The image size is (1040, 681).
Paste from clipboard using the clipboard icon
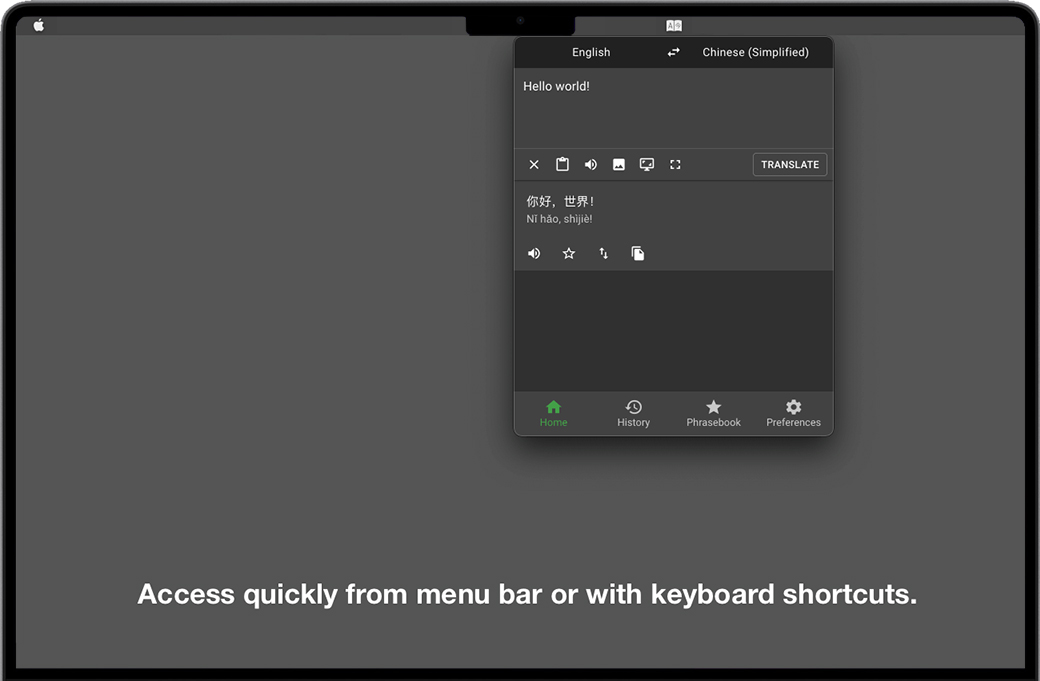tap(562, 165)
